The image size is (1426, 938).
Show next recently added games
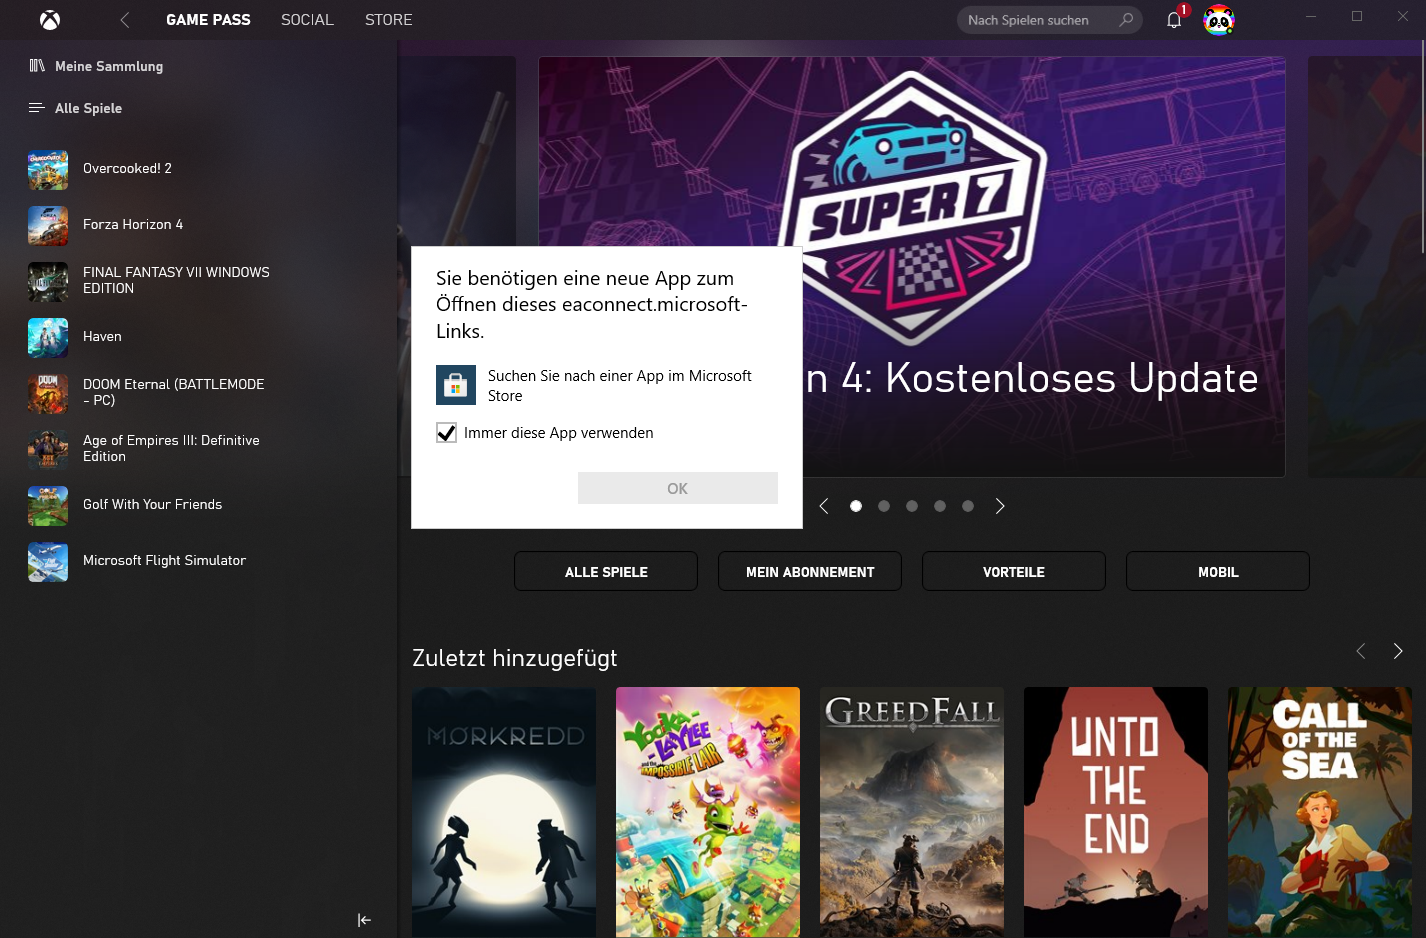tap(1398, 651)
